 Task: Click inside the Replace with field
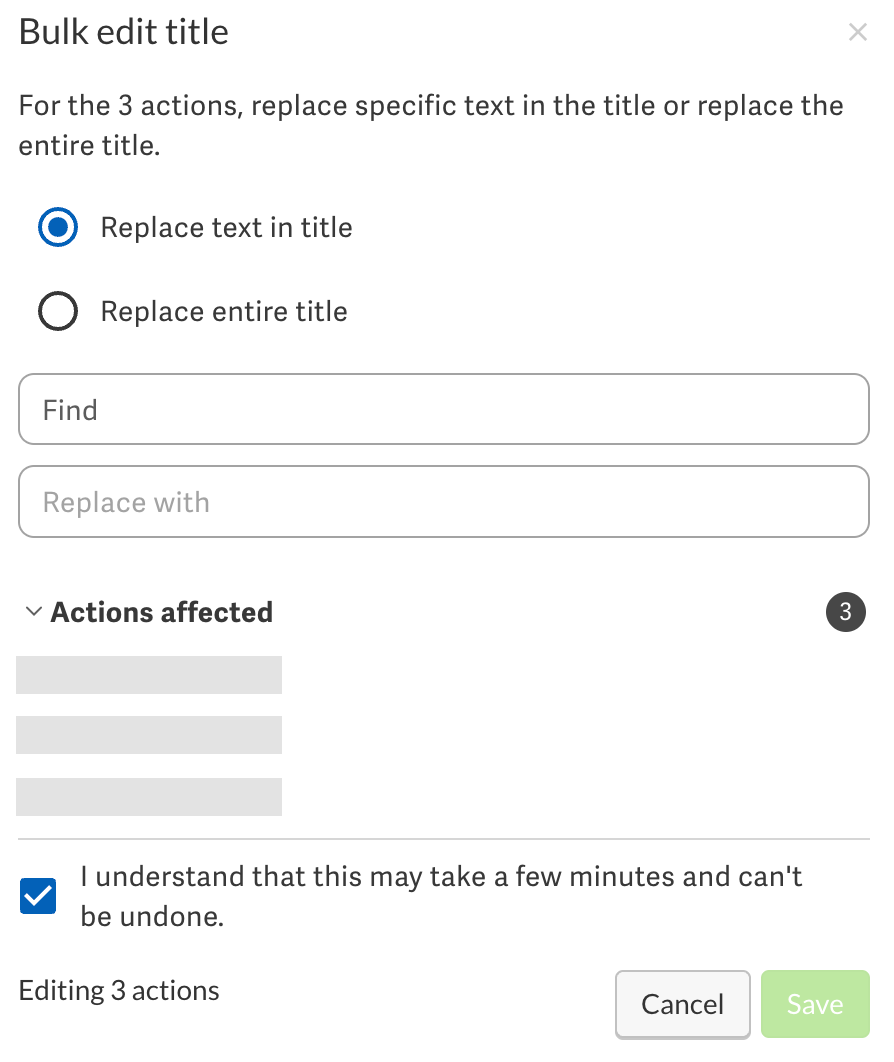[444, 501]
